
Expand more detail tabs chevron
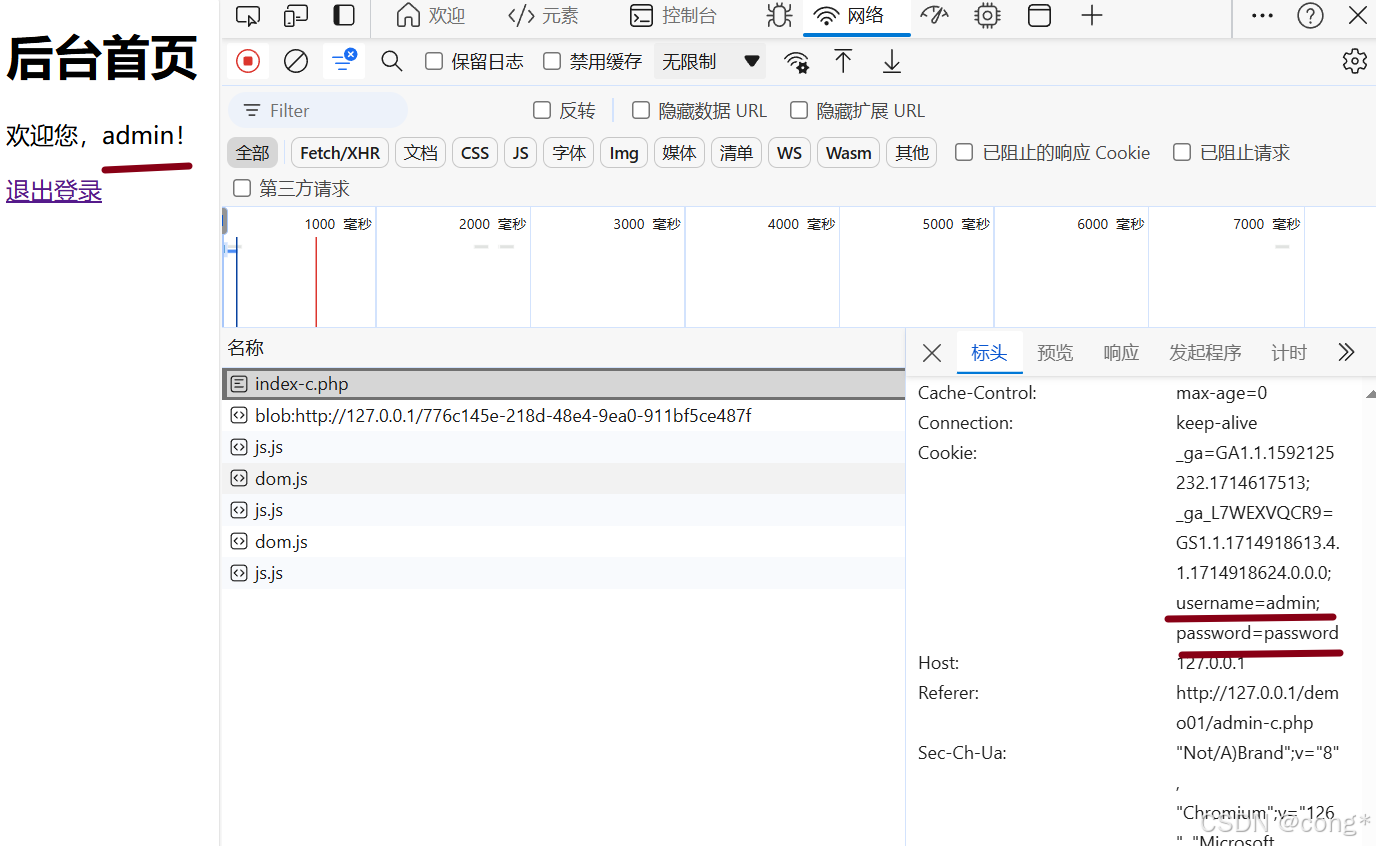pyautogui.click(x=1346, y=352)
